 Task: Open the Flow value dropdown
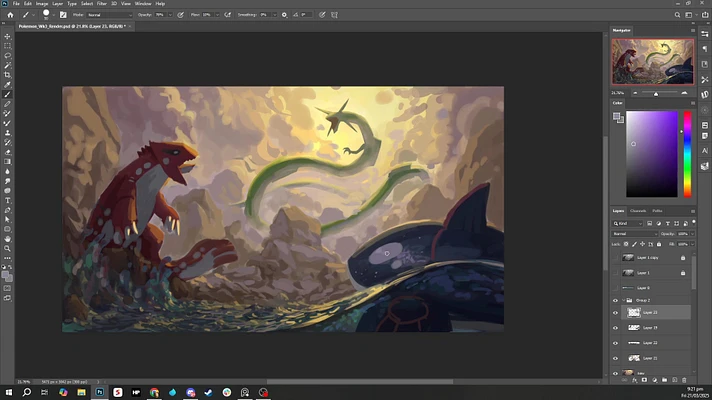217,15
